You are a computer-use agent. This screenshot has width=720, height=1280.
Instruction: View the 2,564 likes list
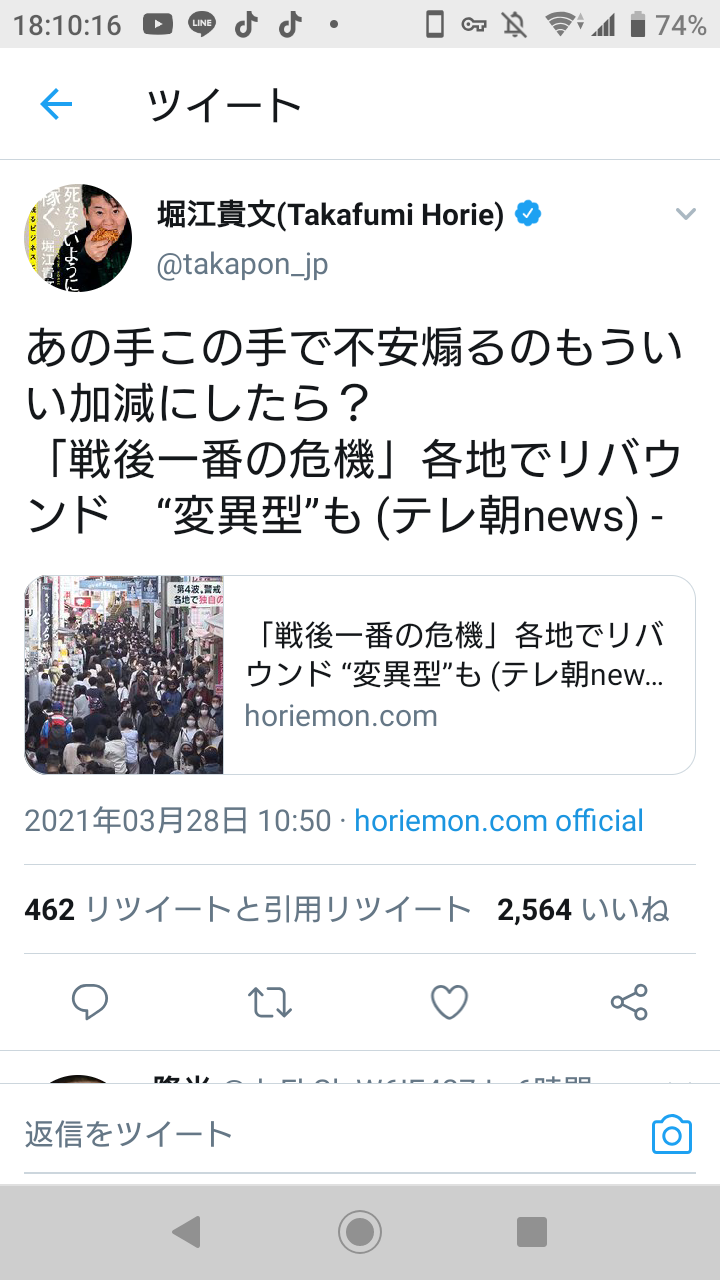[x=583, y=909]
